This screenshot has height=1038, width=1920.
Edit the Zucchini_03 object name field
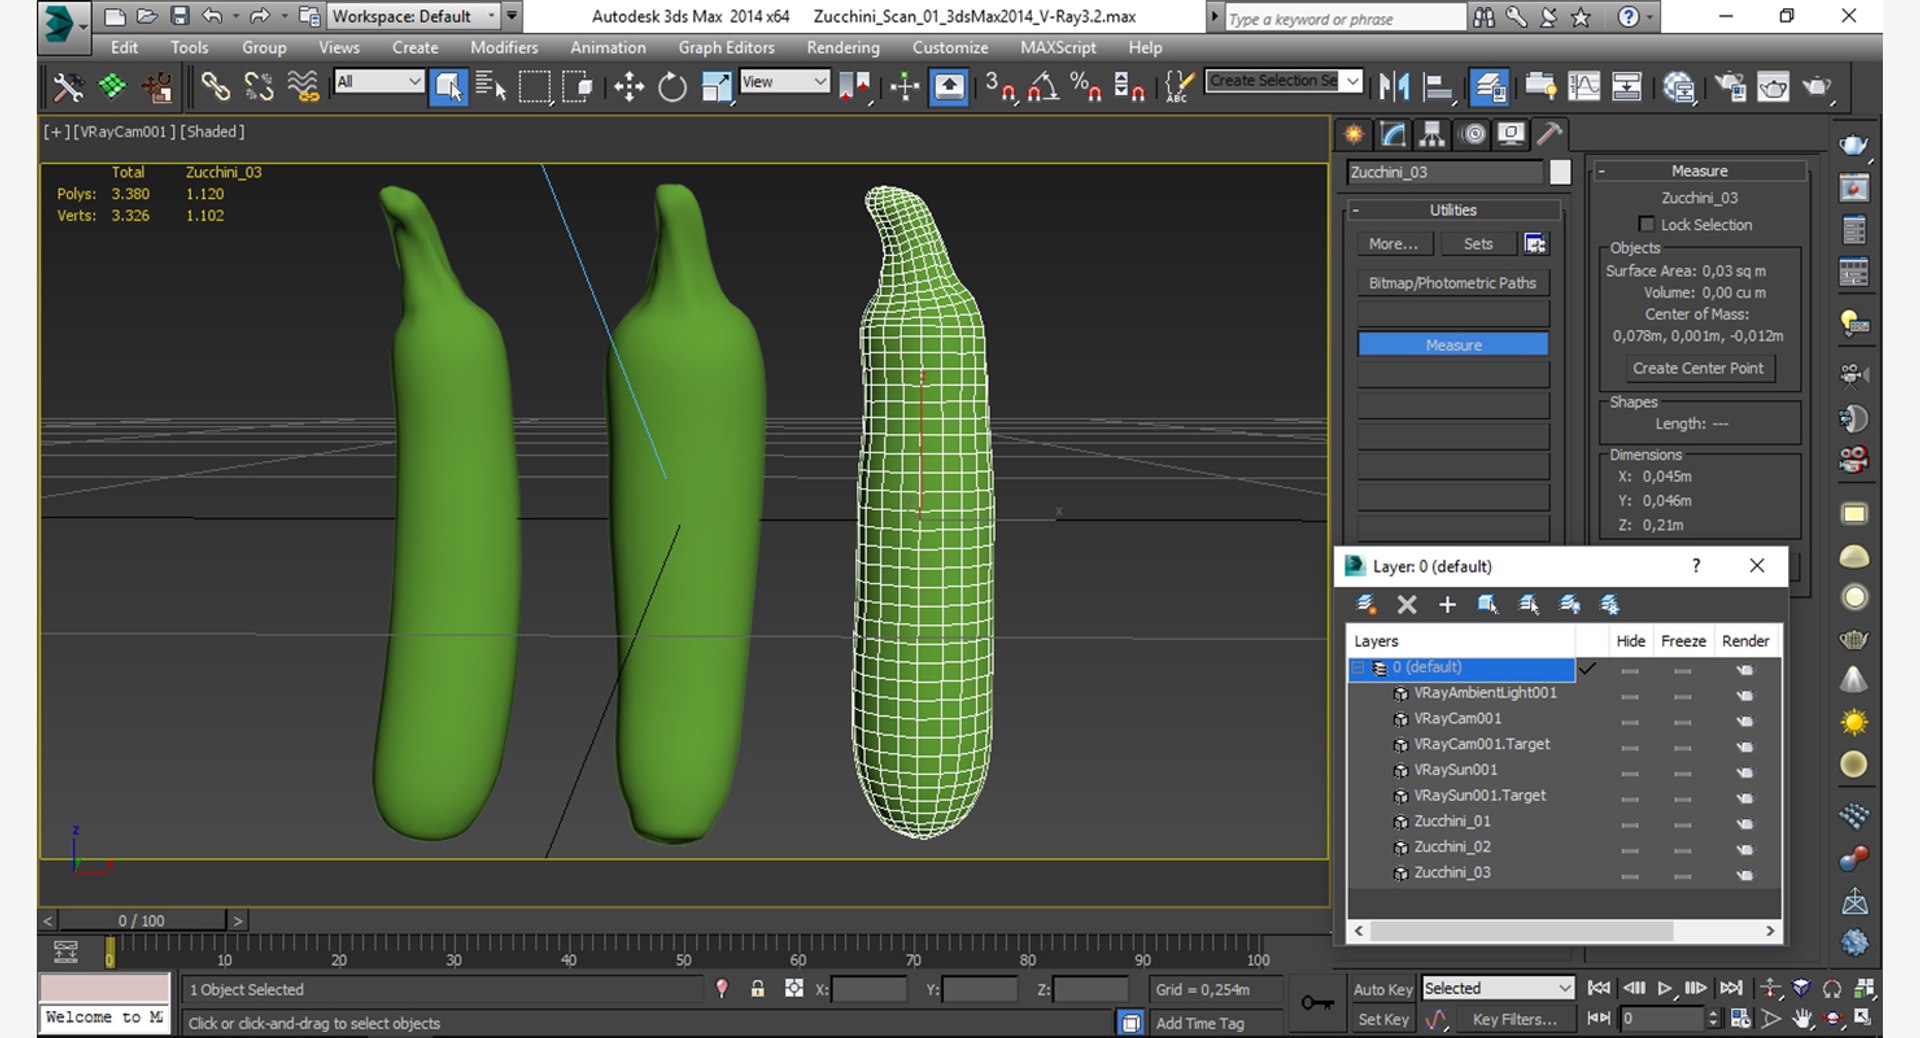1443,172
